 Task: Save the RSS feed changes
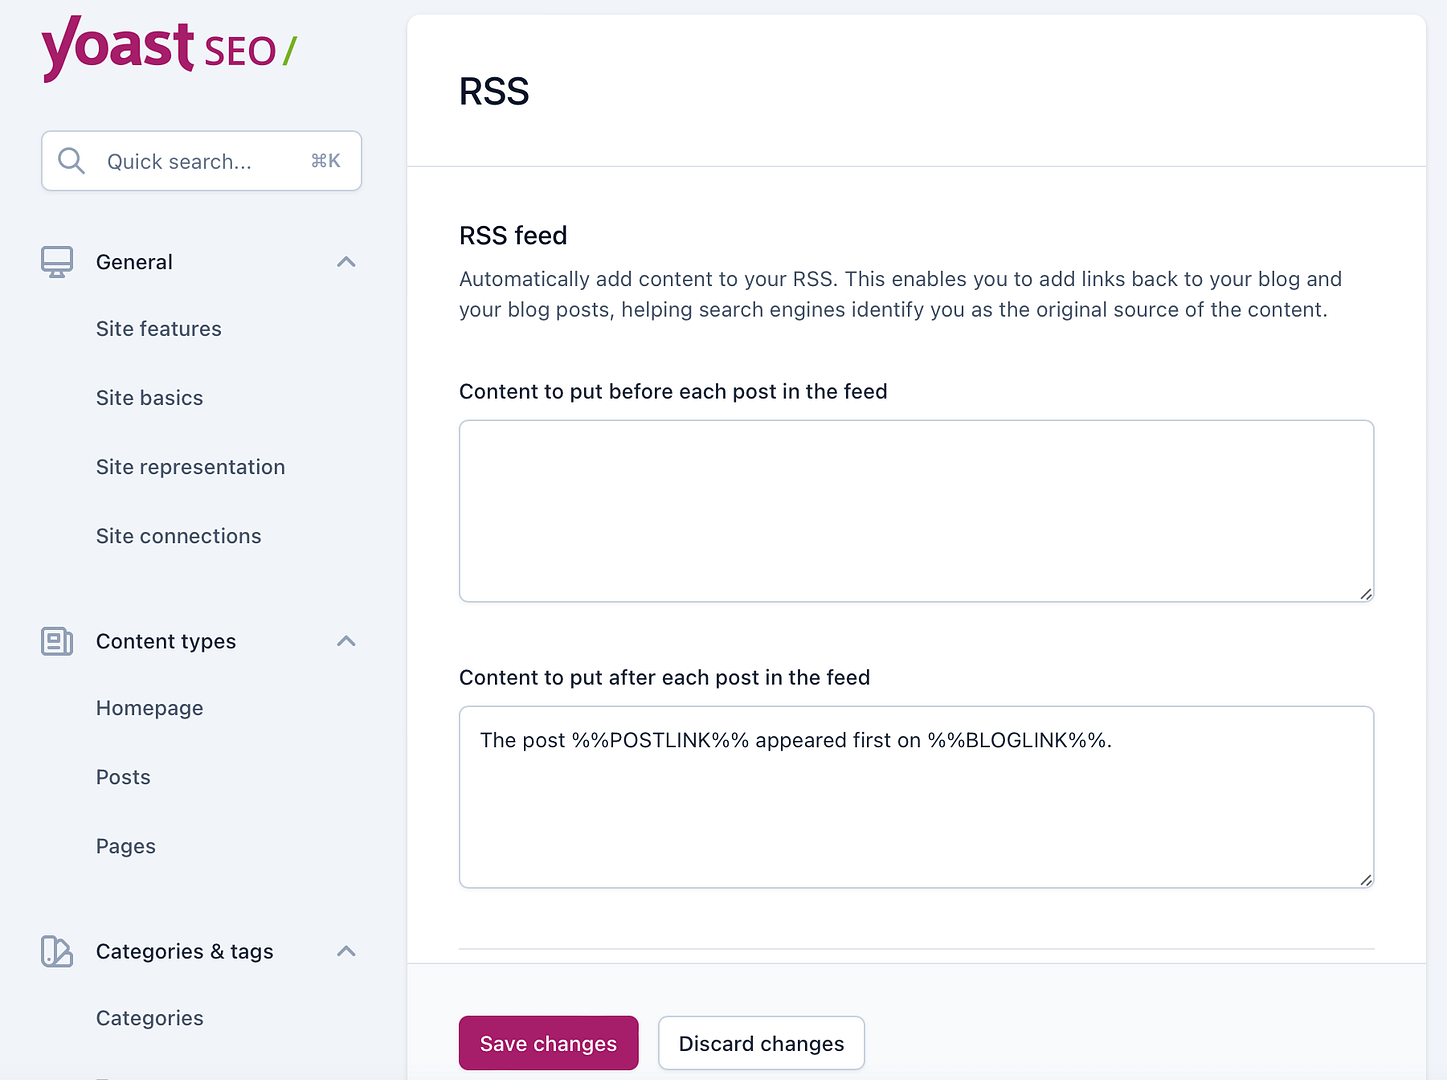548,1043
